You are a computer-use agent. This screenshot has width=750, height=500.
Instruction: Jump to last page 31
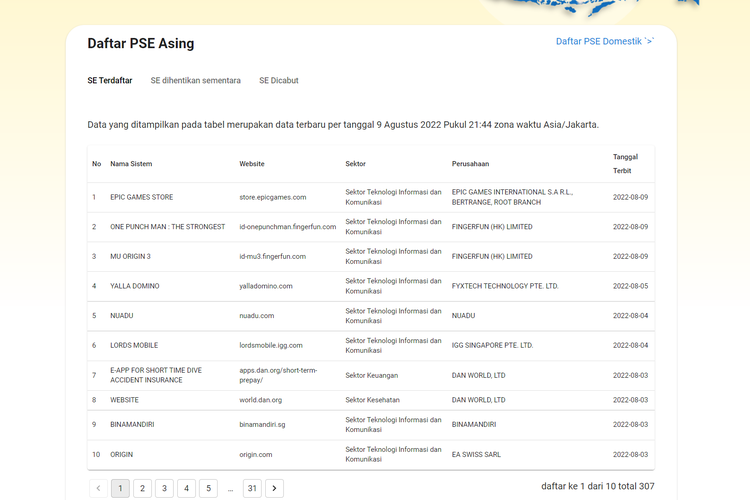pyautogui.click(x=253, y=488)
